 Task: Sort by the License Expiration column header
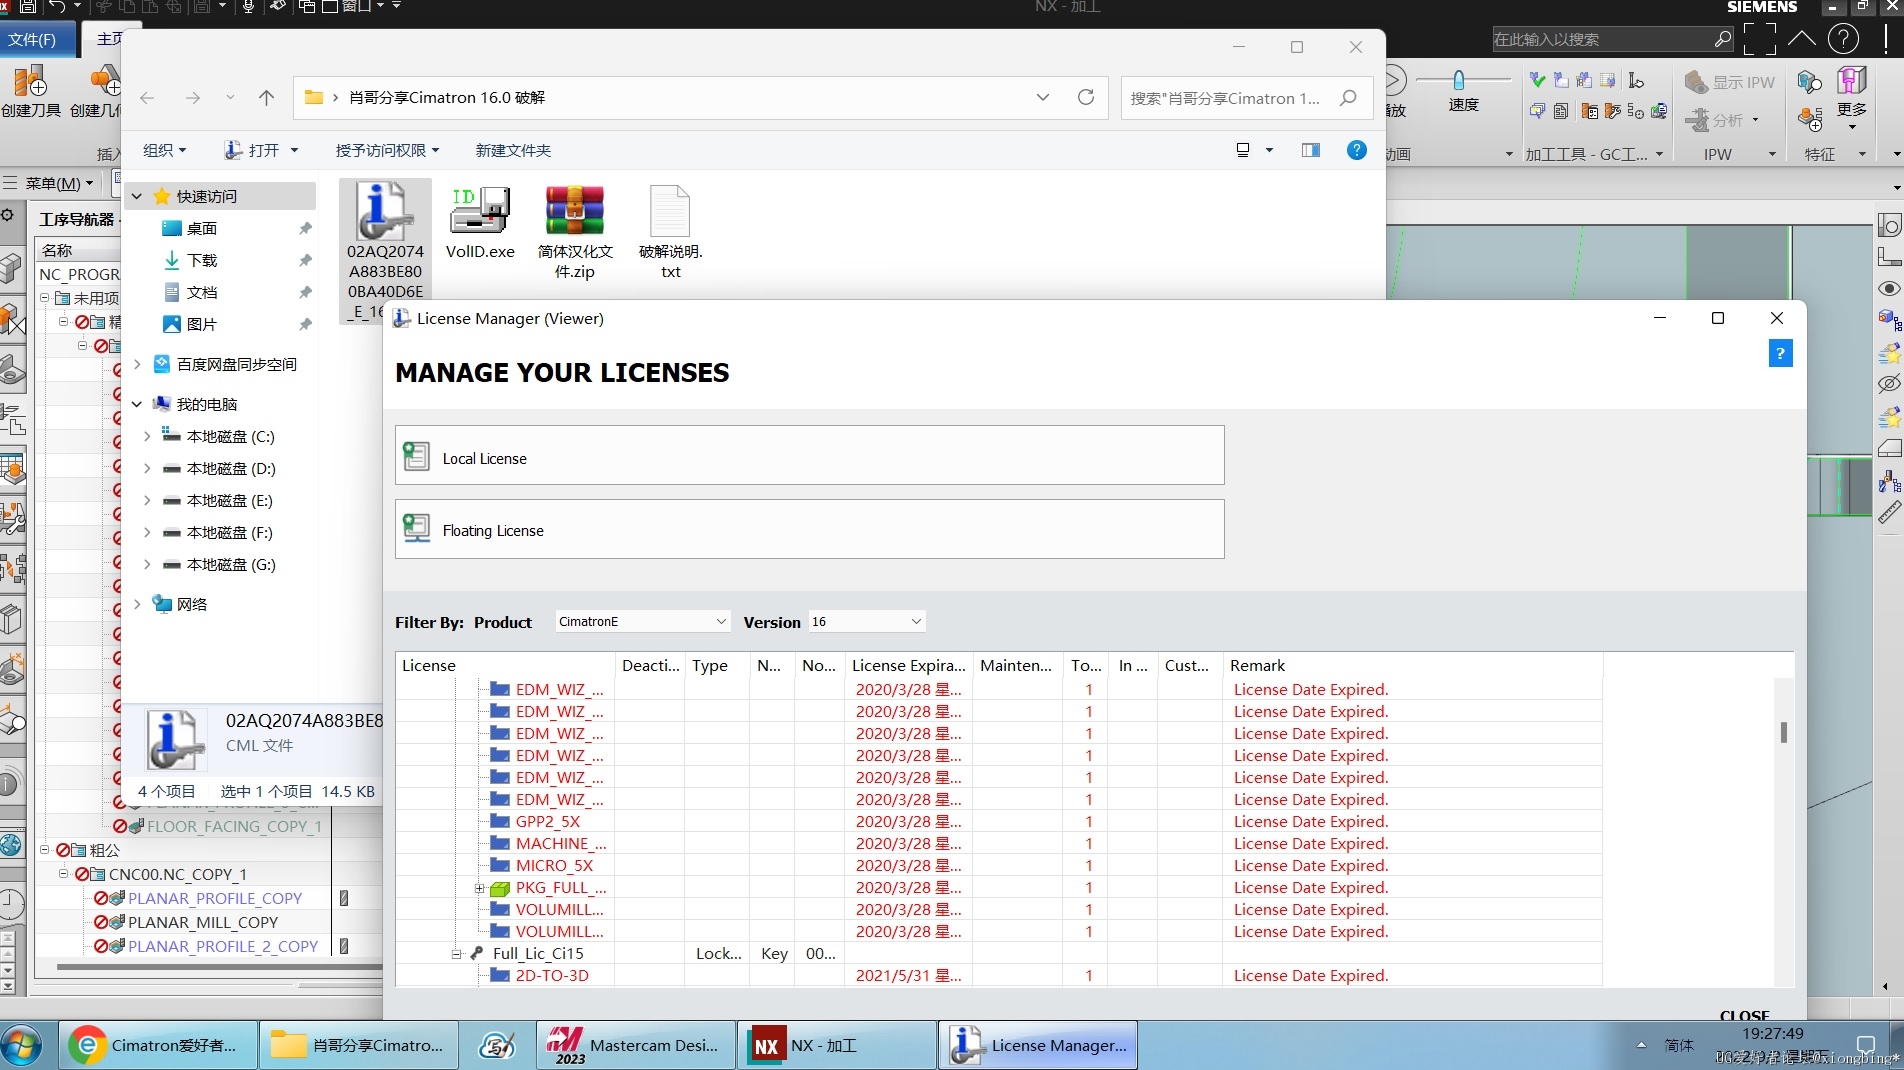pyautogui.click(x=909, y=666)
